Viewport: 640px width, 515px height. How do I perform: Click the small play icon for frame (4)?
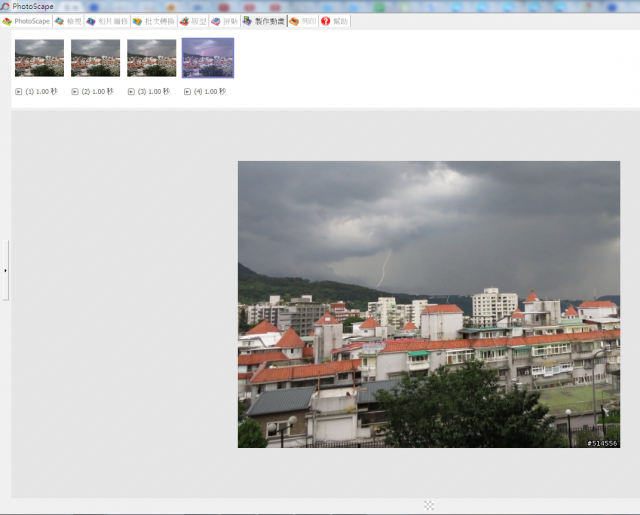click(187, 92)
